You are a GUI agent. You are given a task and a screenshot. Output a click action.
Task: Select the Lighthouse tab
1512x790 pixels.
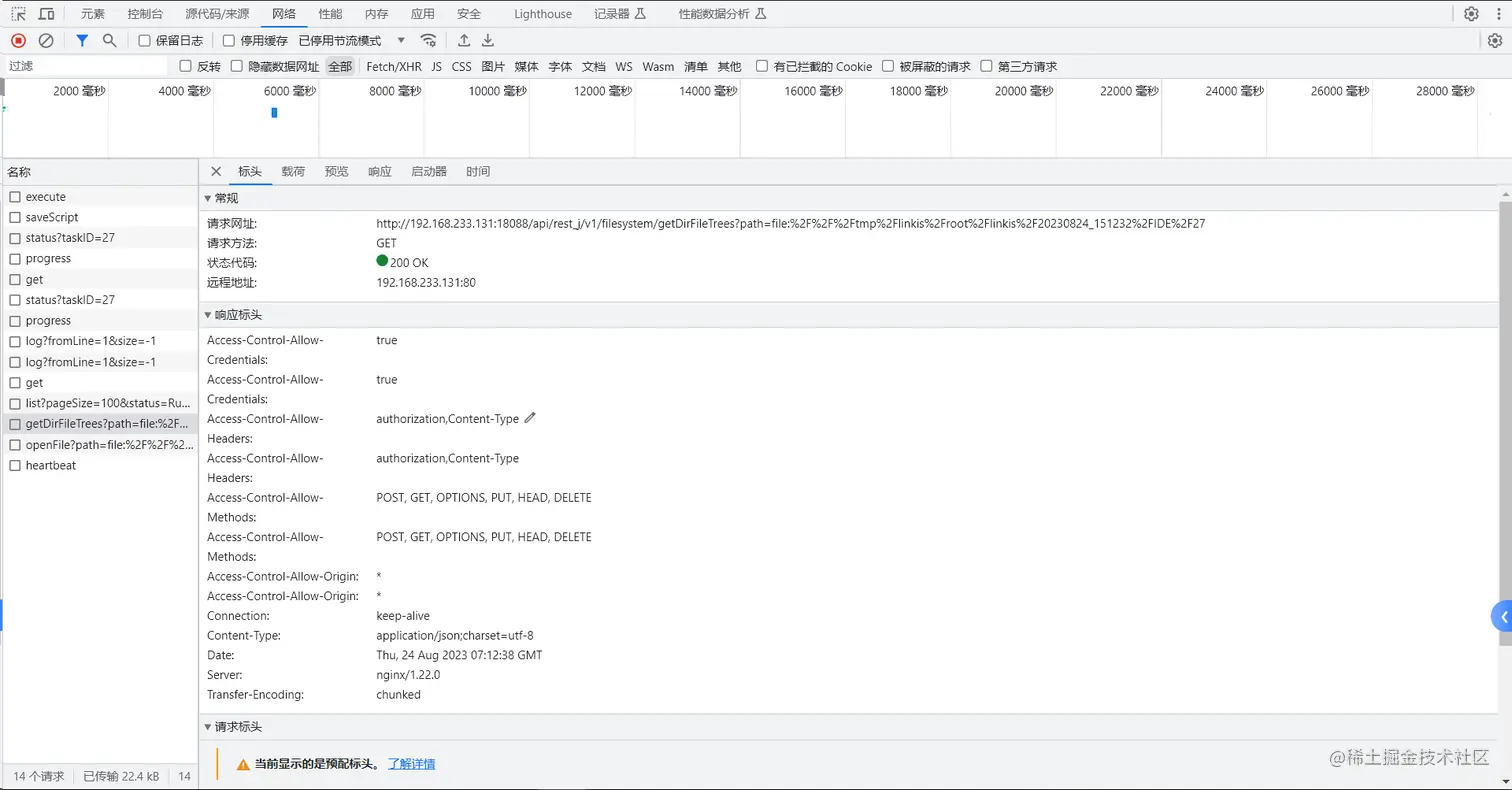point(543,14)
